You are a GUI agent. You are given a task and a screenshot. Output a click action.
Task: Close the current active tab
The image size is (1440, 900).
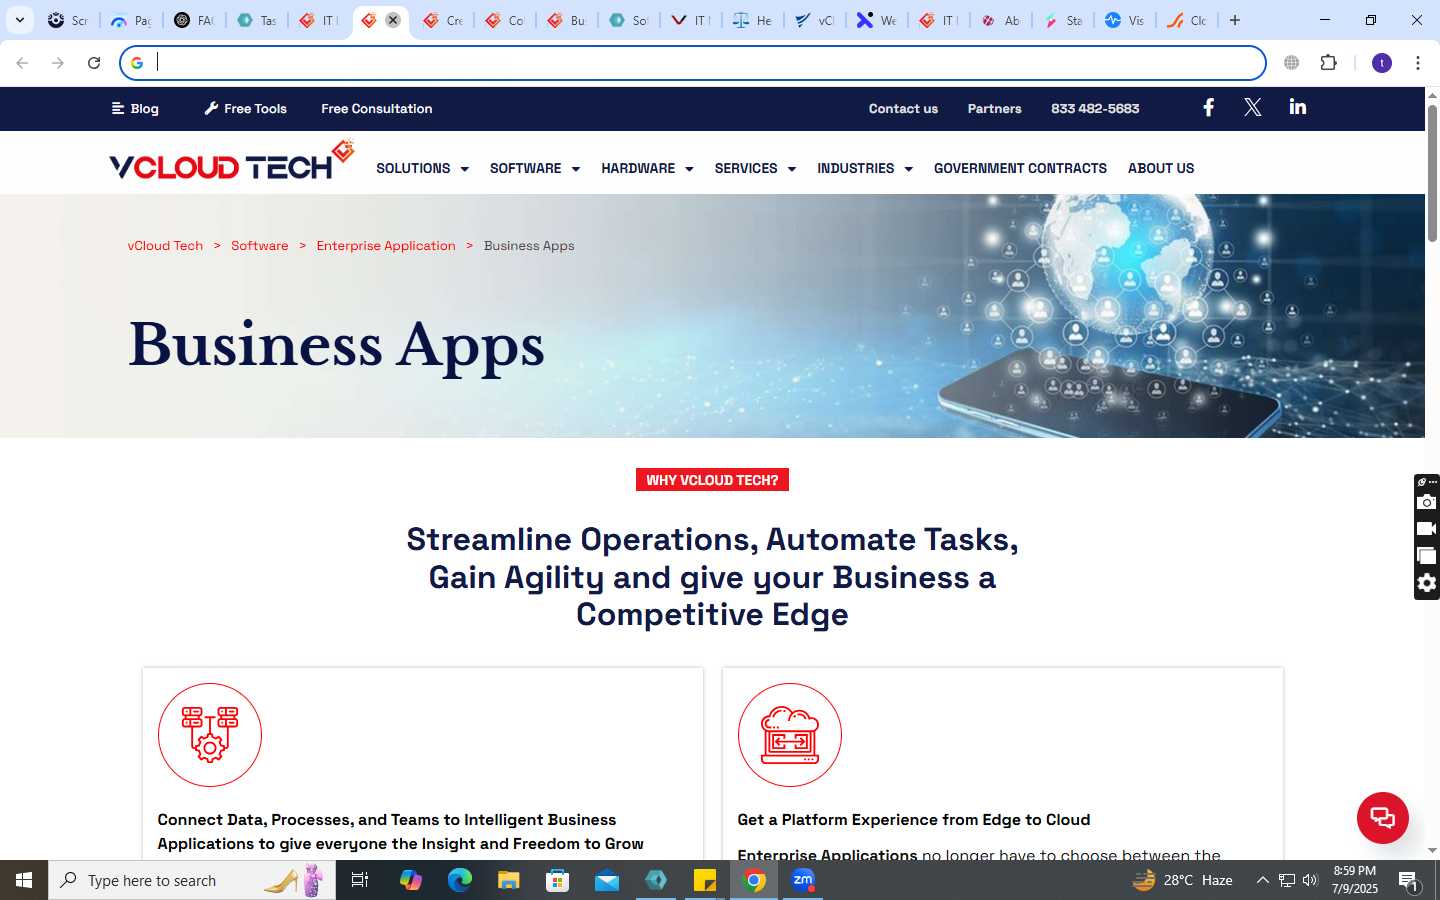click(393, 20)
